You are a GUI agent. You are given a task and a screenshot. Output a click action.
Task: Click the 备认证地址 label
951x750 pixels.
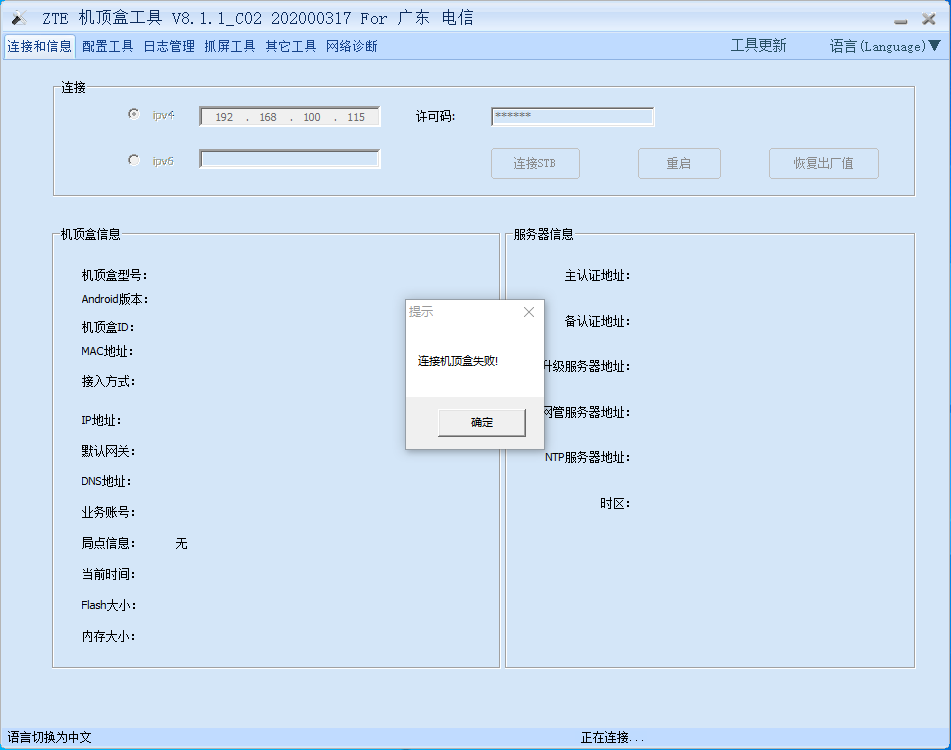pos(597,321)
